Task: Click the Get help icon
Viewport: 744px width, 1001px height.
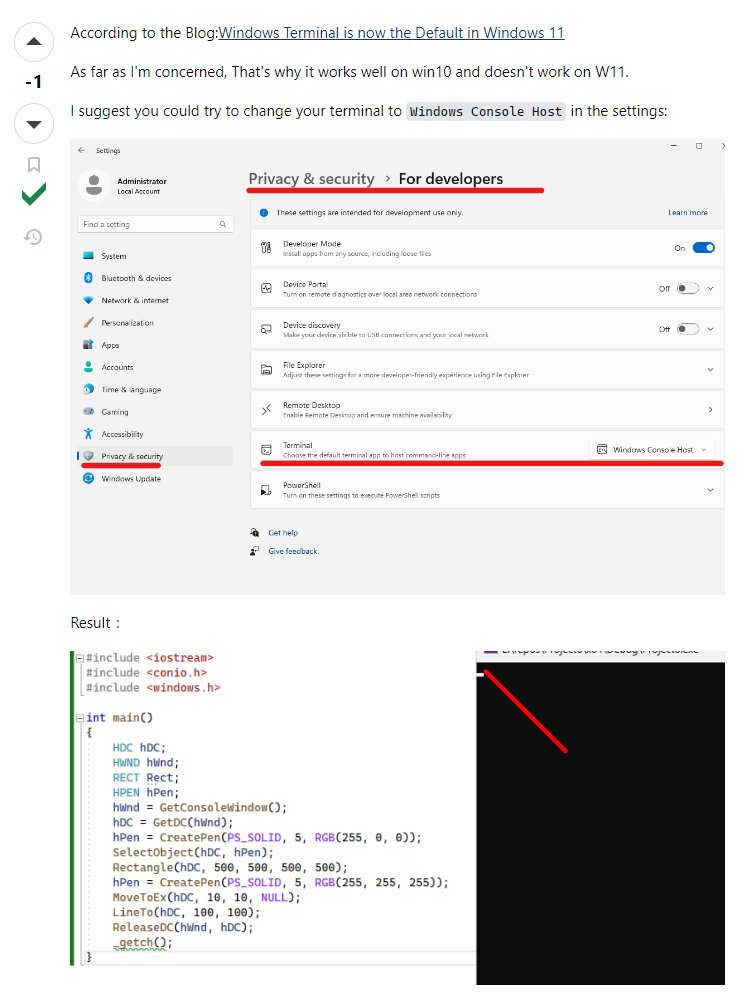Action: (x=255, y=532)
